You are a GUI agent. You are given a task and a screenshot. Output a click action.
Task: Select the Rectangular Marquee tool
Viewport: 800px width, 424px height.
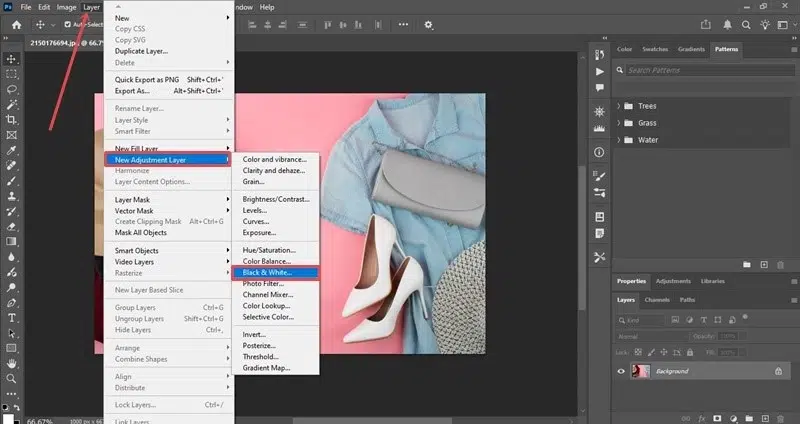pos(11,74)
